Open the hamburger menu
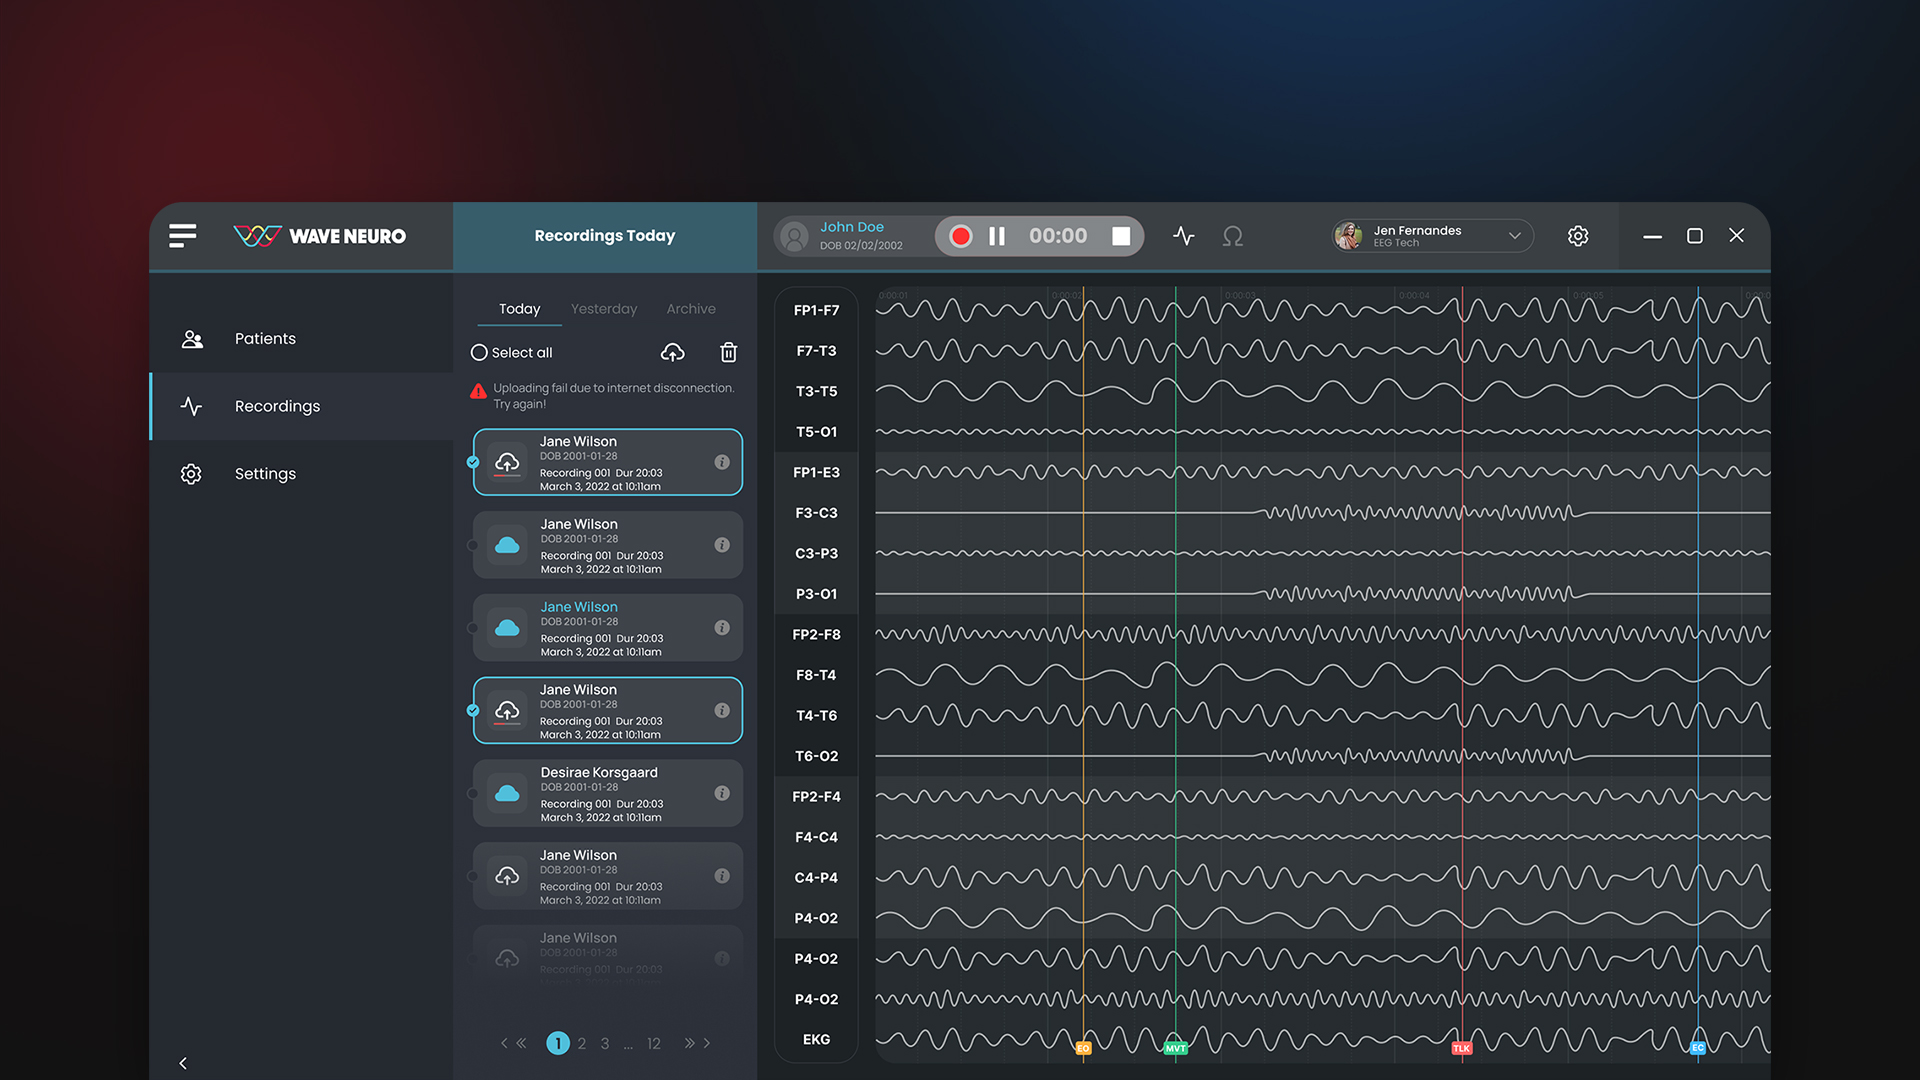Screen dimensions: 1920x1080 coord(182,236)
